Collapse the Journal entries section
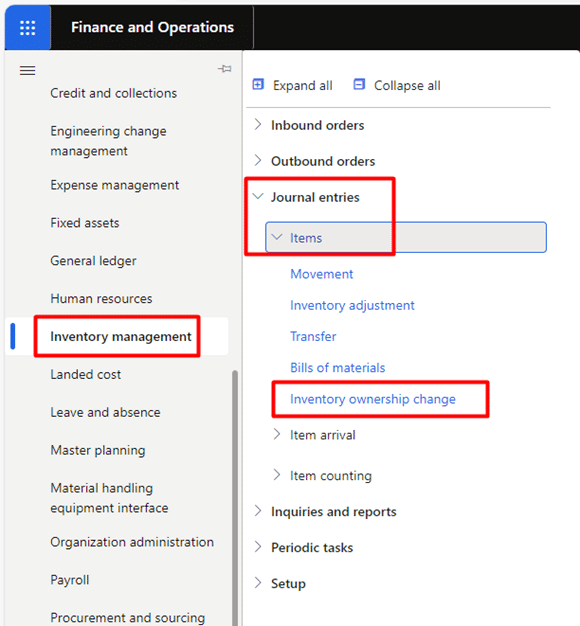Viewport: 580px width, 626px height. click(307, 197)
